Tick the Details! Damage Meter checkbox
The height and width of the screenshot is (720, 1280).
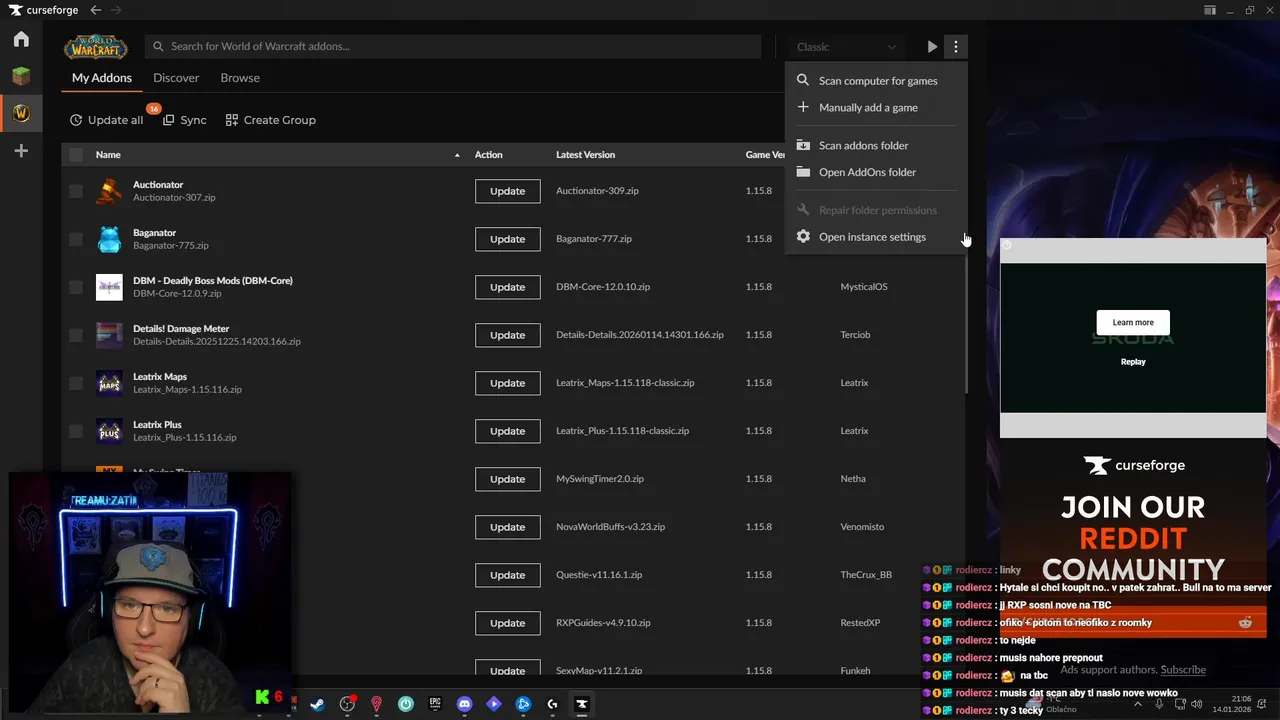(x=76, y=335)
